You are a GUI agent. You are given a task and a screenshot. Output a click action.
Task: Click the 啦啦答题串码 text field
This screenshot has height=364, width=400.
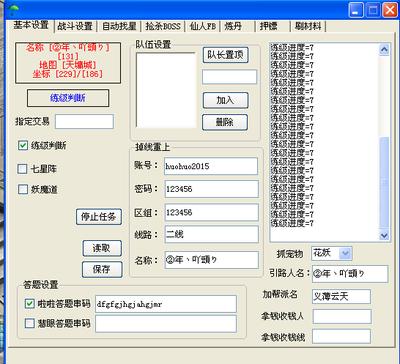pos(166,304)
